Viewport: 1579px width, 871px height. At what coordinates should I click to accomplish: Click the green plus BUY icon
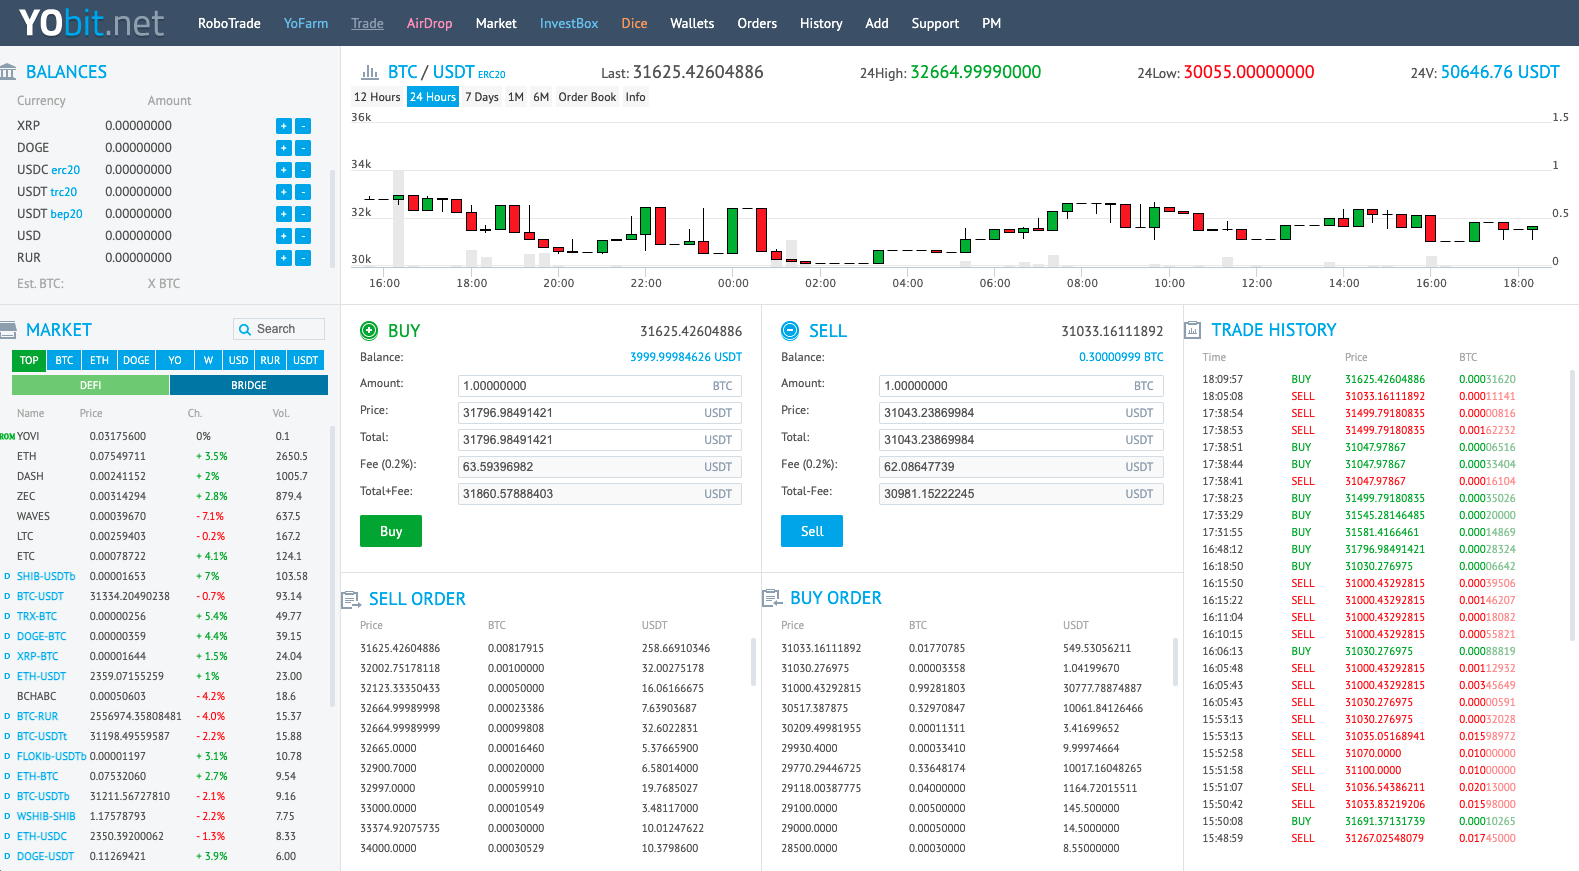click(x=369, y=330)
